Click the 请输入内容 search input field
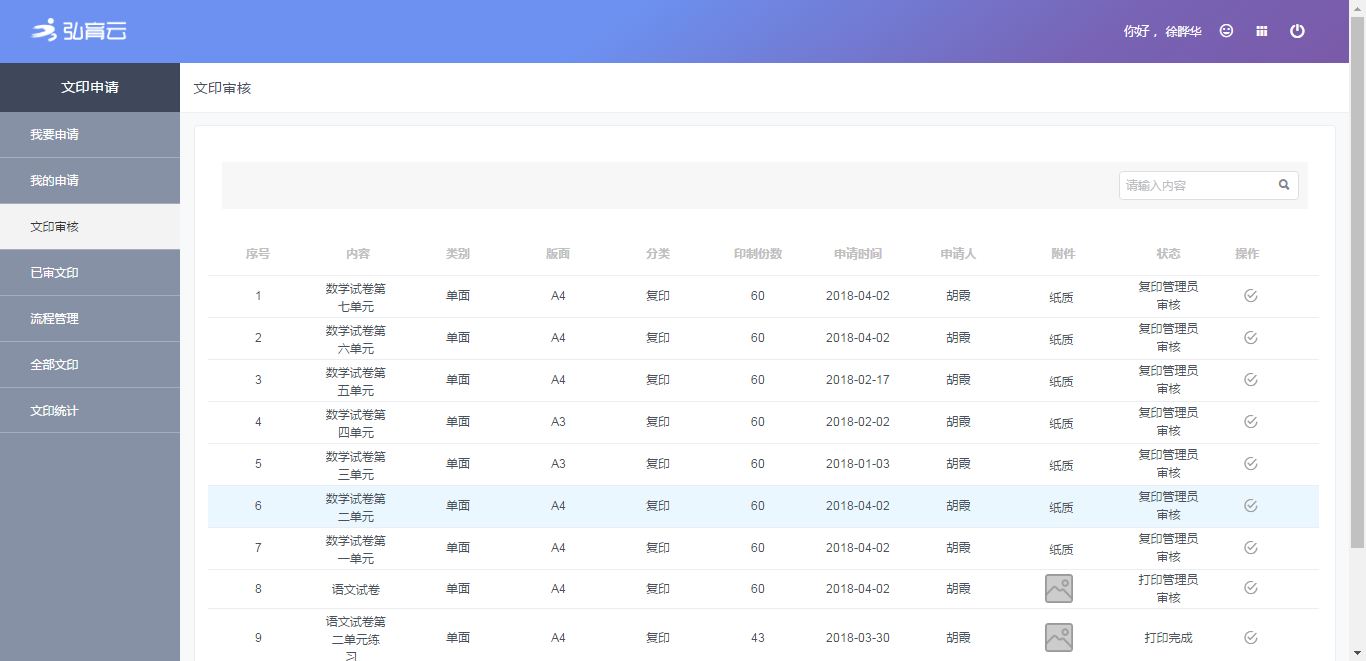The height and width of the screenshot is (661, 1366). tap(1195, 185)
